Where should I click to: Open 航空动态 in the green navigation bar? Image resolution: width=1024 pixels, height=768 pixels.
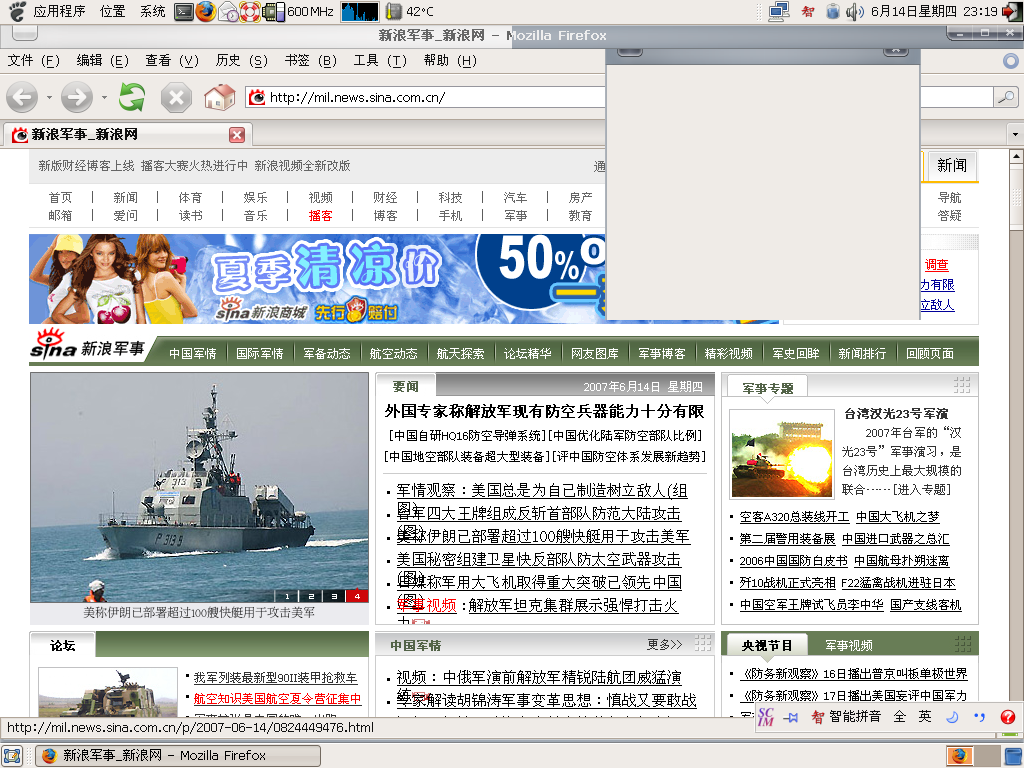click(393, 353)
